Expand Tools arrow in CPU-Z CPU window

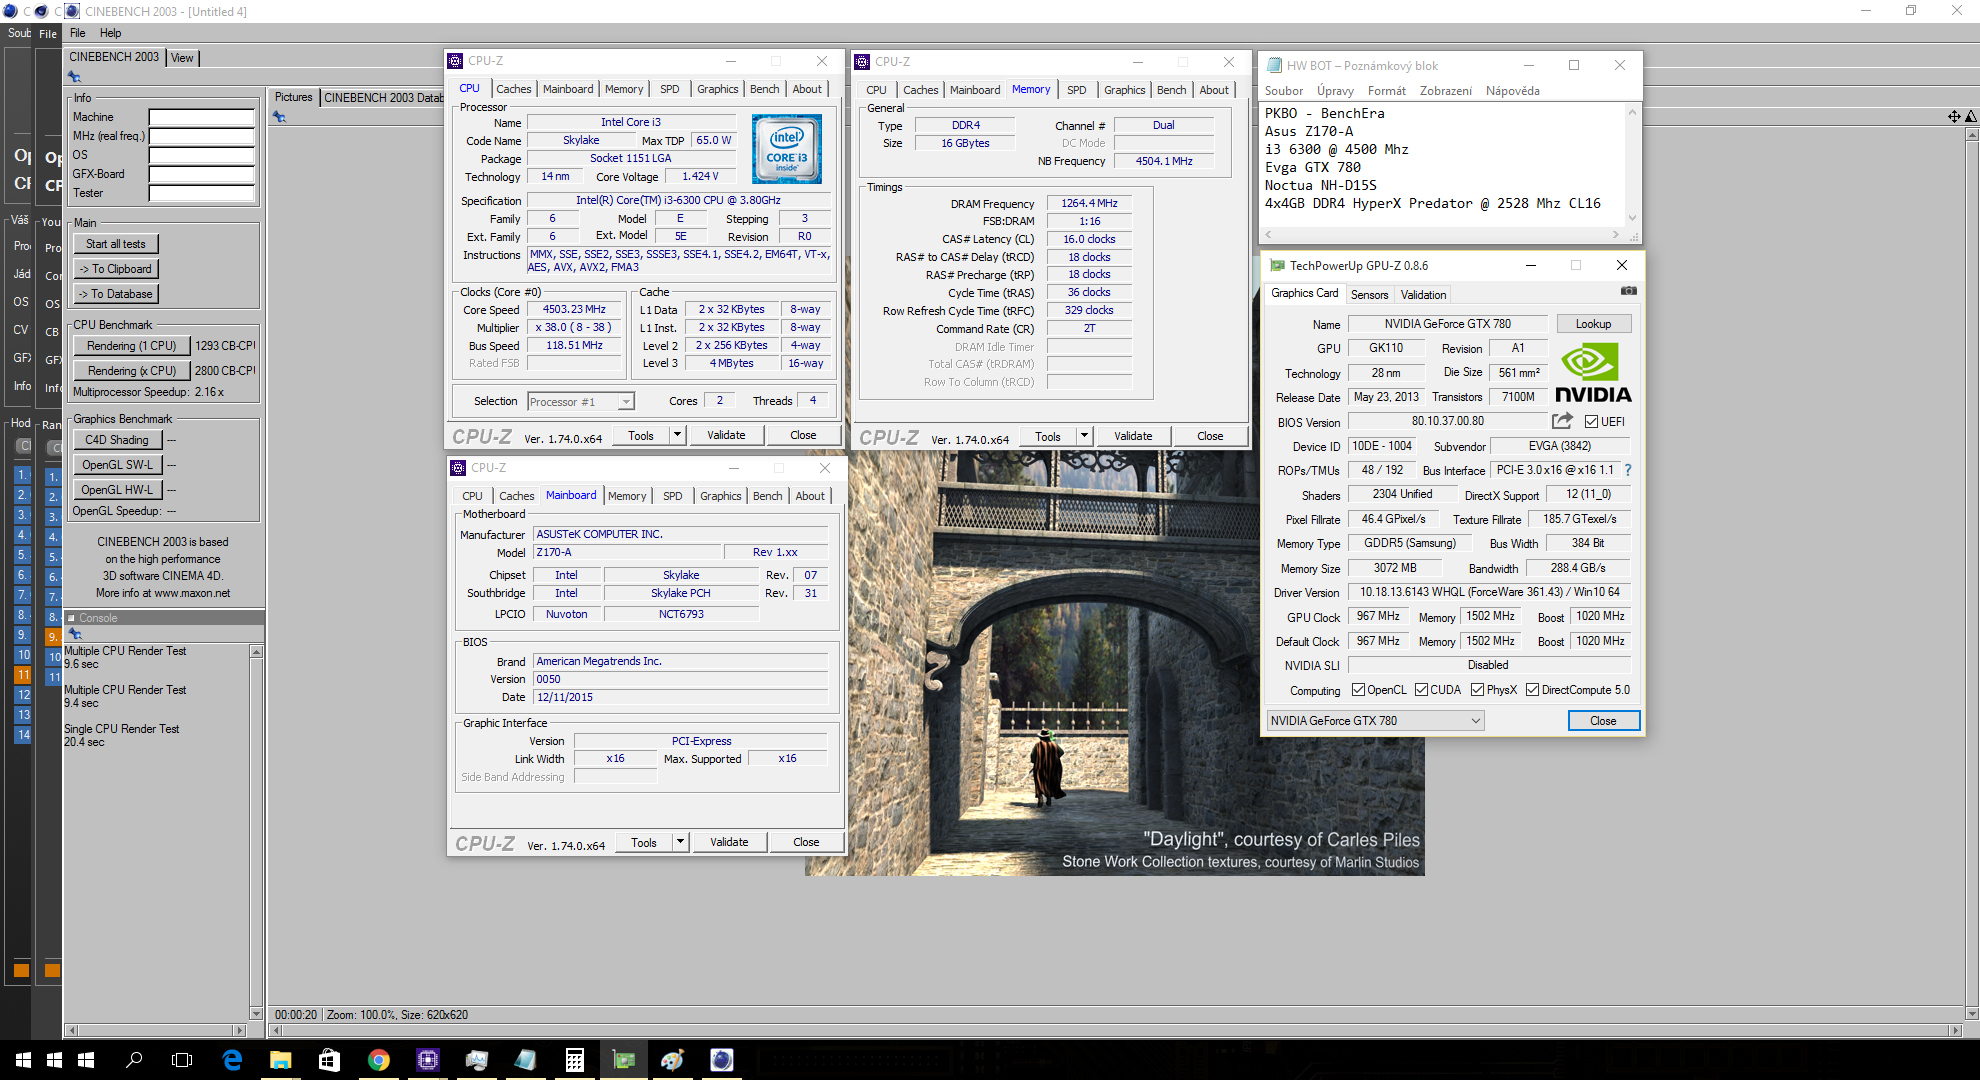point(677,435)
